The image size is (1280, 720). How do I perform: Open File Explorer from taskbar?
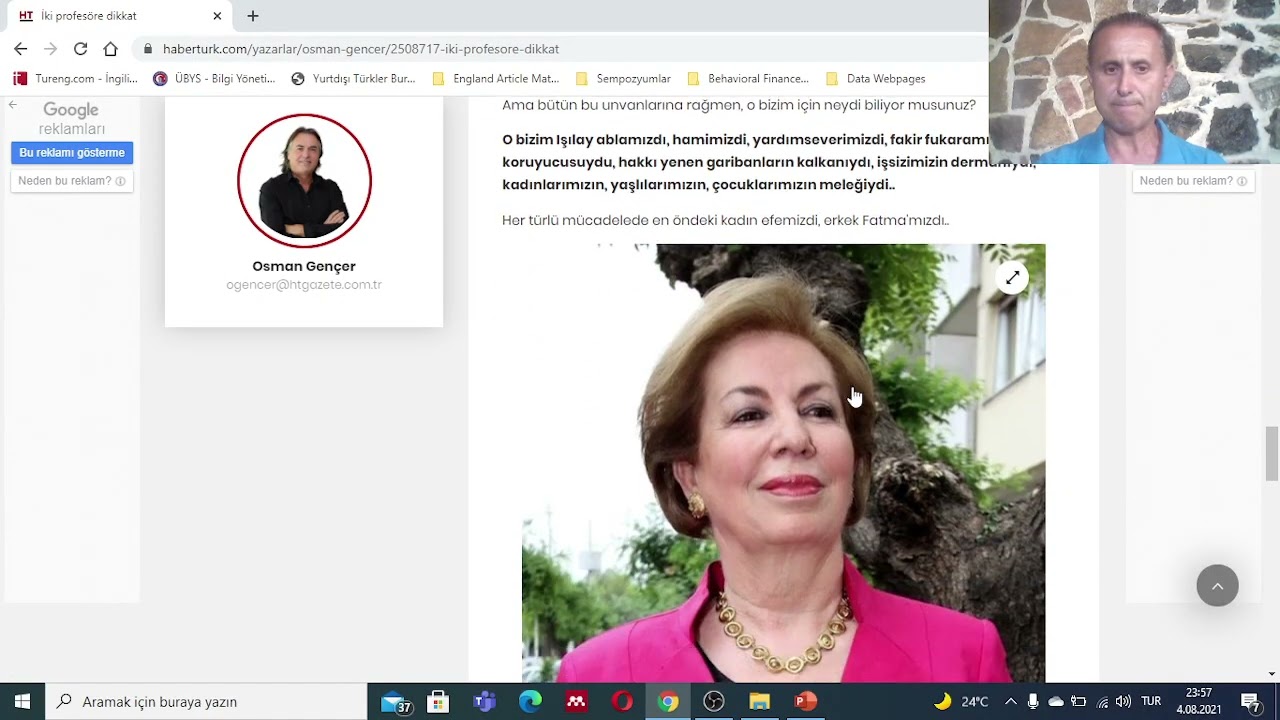[x=760, y=702]
